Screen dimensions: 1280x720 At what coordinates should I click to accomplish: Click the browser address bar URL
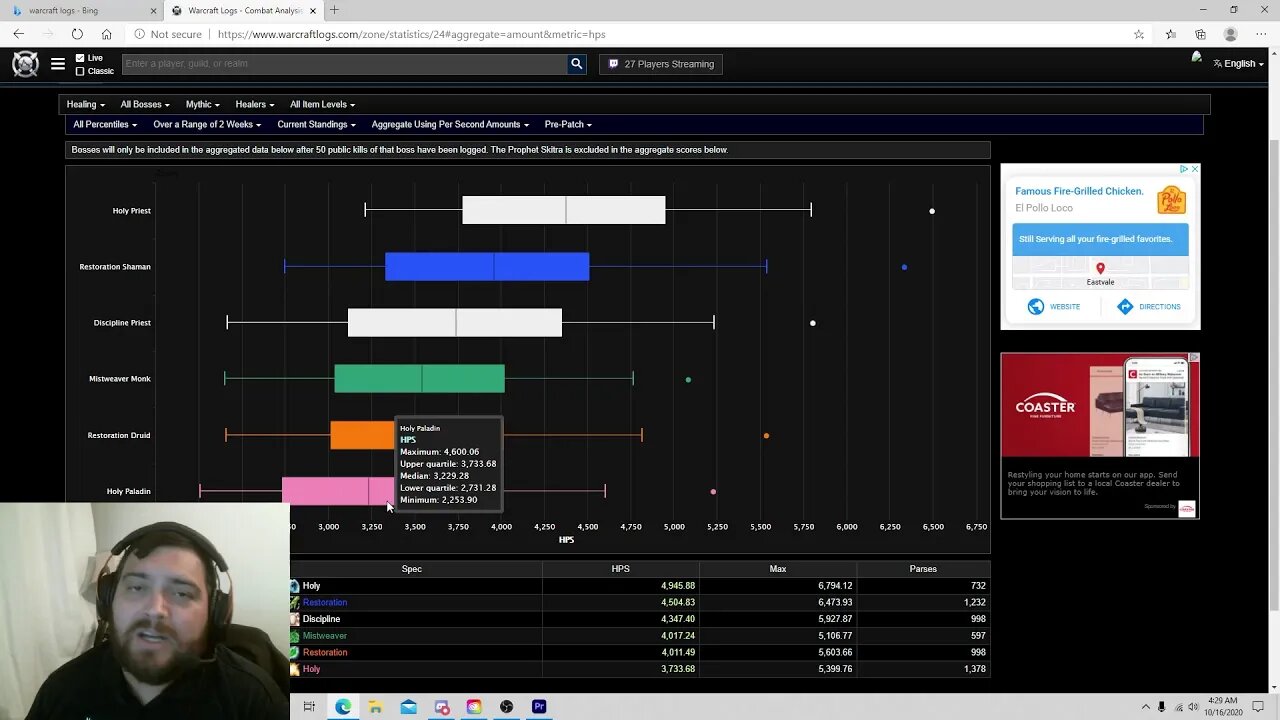tap(411, 34)
